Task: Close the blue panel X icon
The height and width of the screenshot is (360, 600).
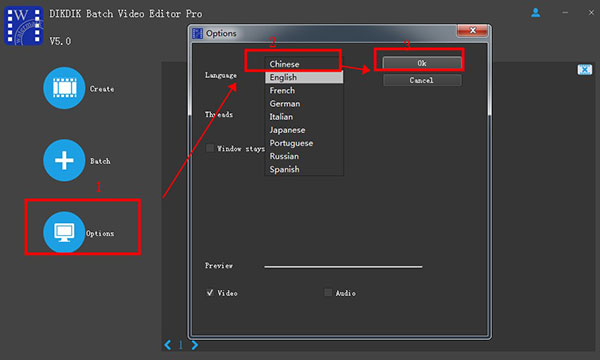Action: 584,70
